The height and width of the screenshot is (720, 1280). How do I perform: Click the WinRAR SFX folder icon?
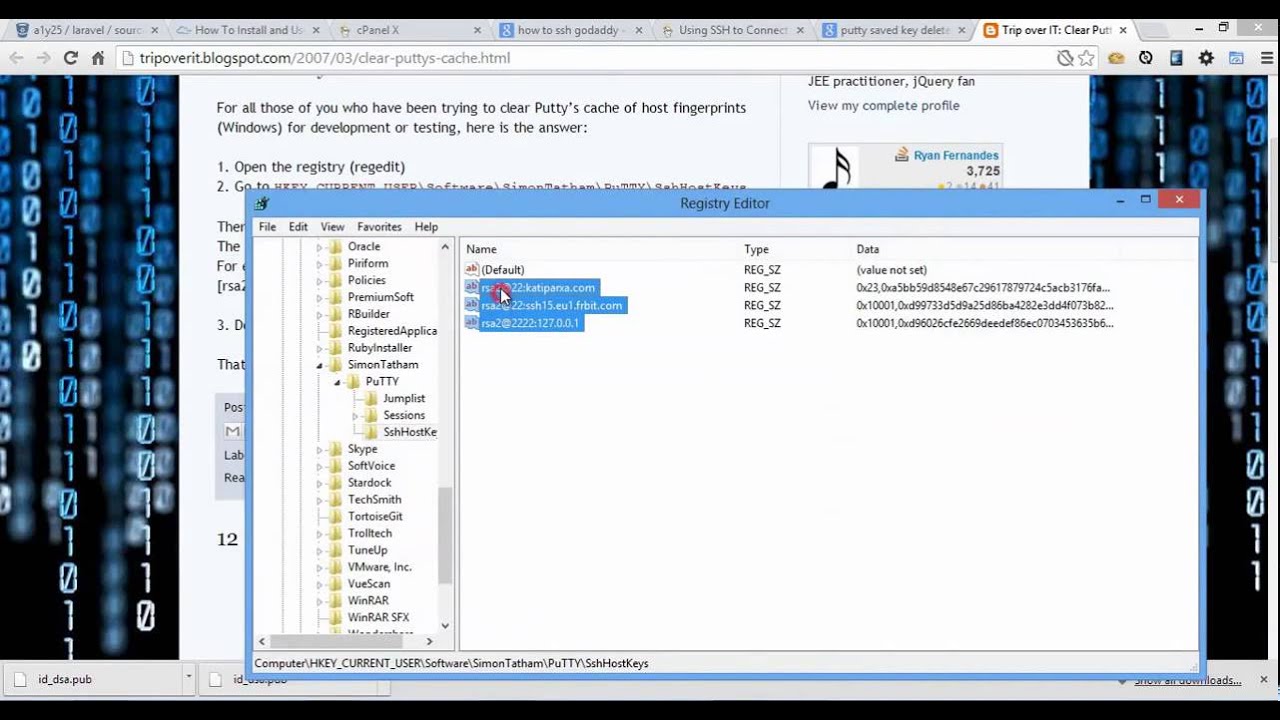336,617
